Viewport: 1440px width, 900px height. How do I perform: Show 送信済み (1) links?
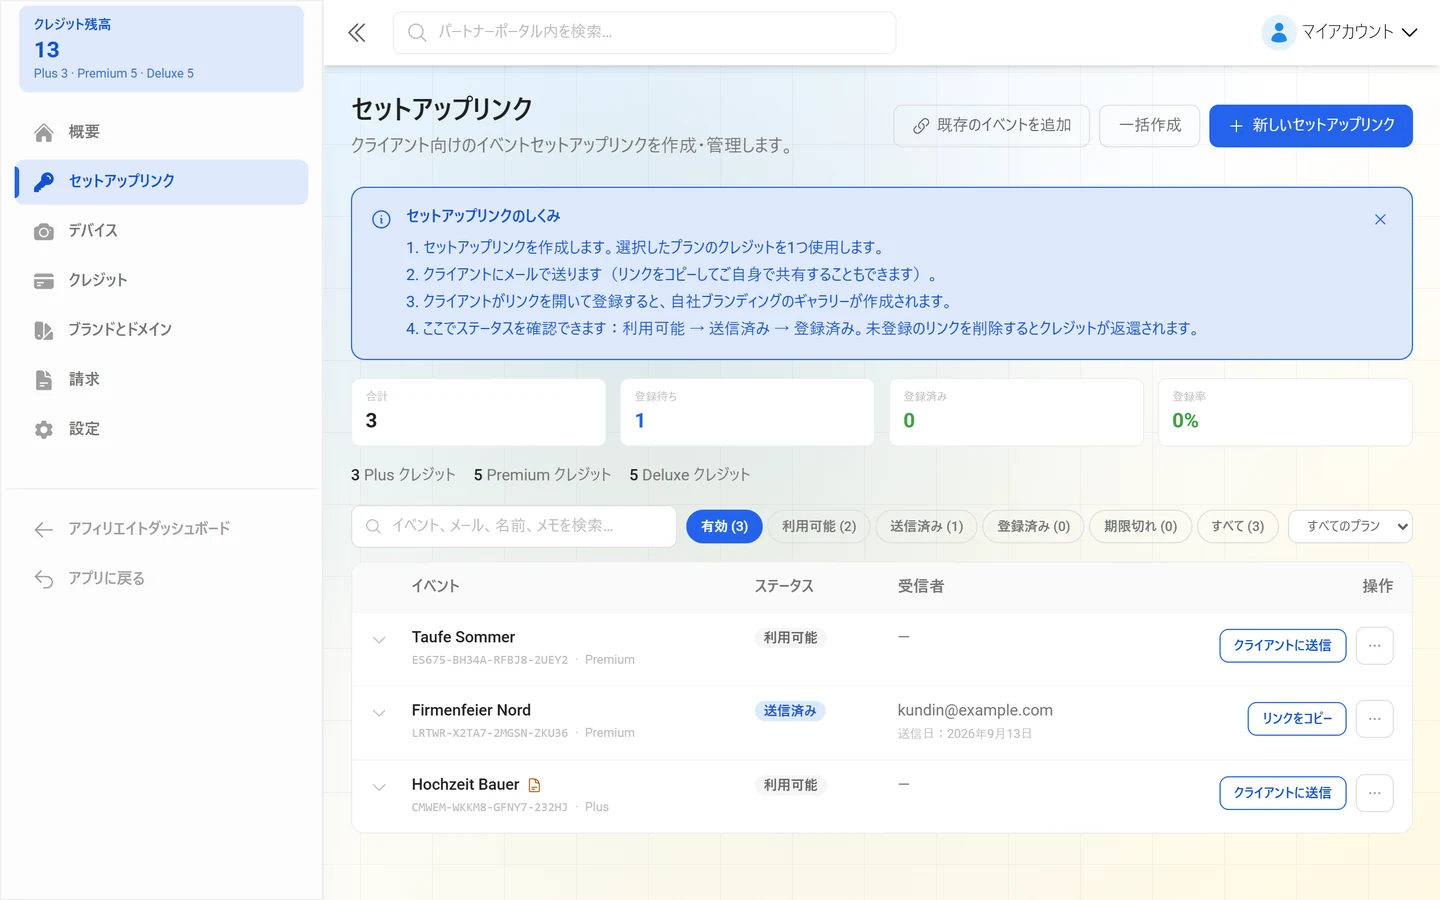pyautogui.click(x=926, y=526)
